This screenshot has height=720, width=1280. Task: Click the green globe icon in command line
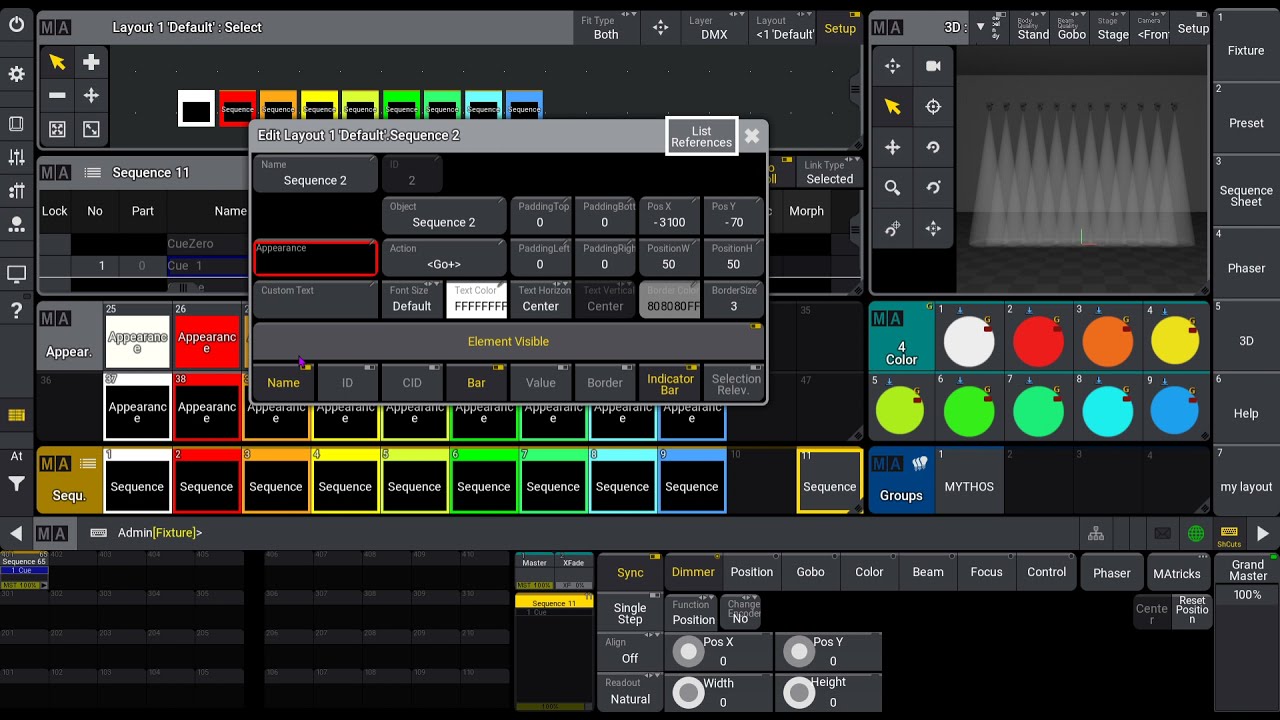(1196, 534)
